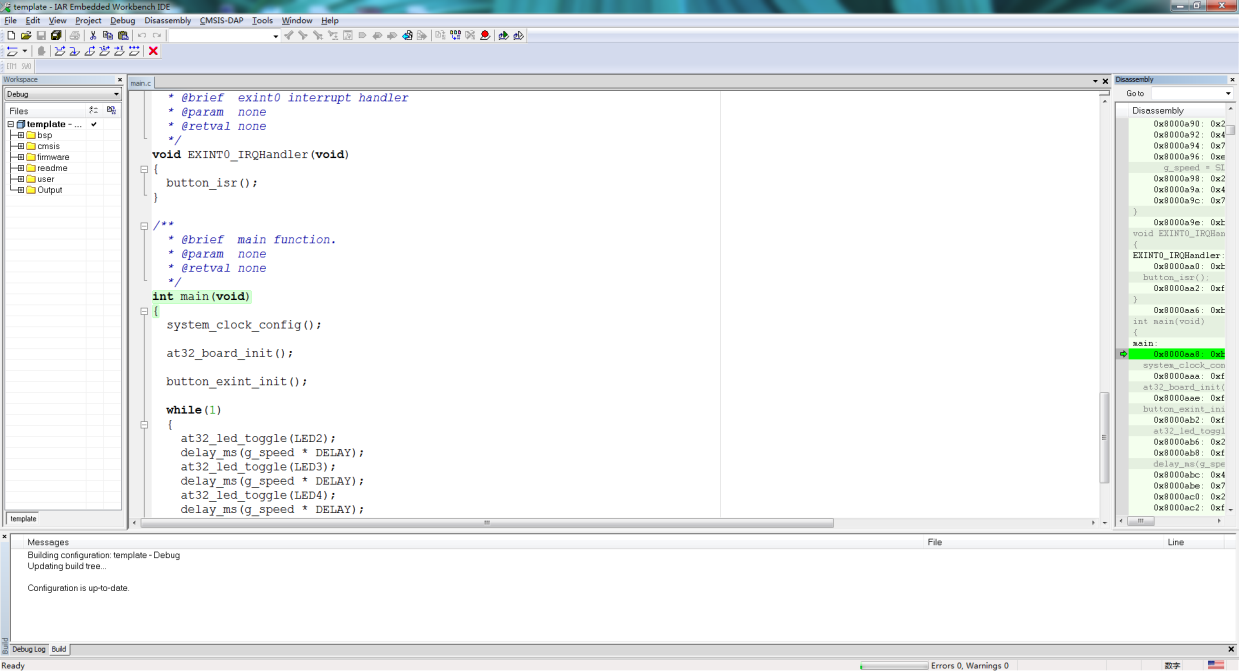The image size is (1239, 671).
Task: Switch to the Debug Log tab
Action: point(28,649)
